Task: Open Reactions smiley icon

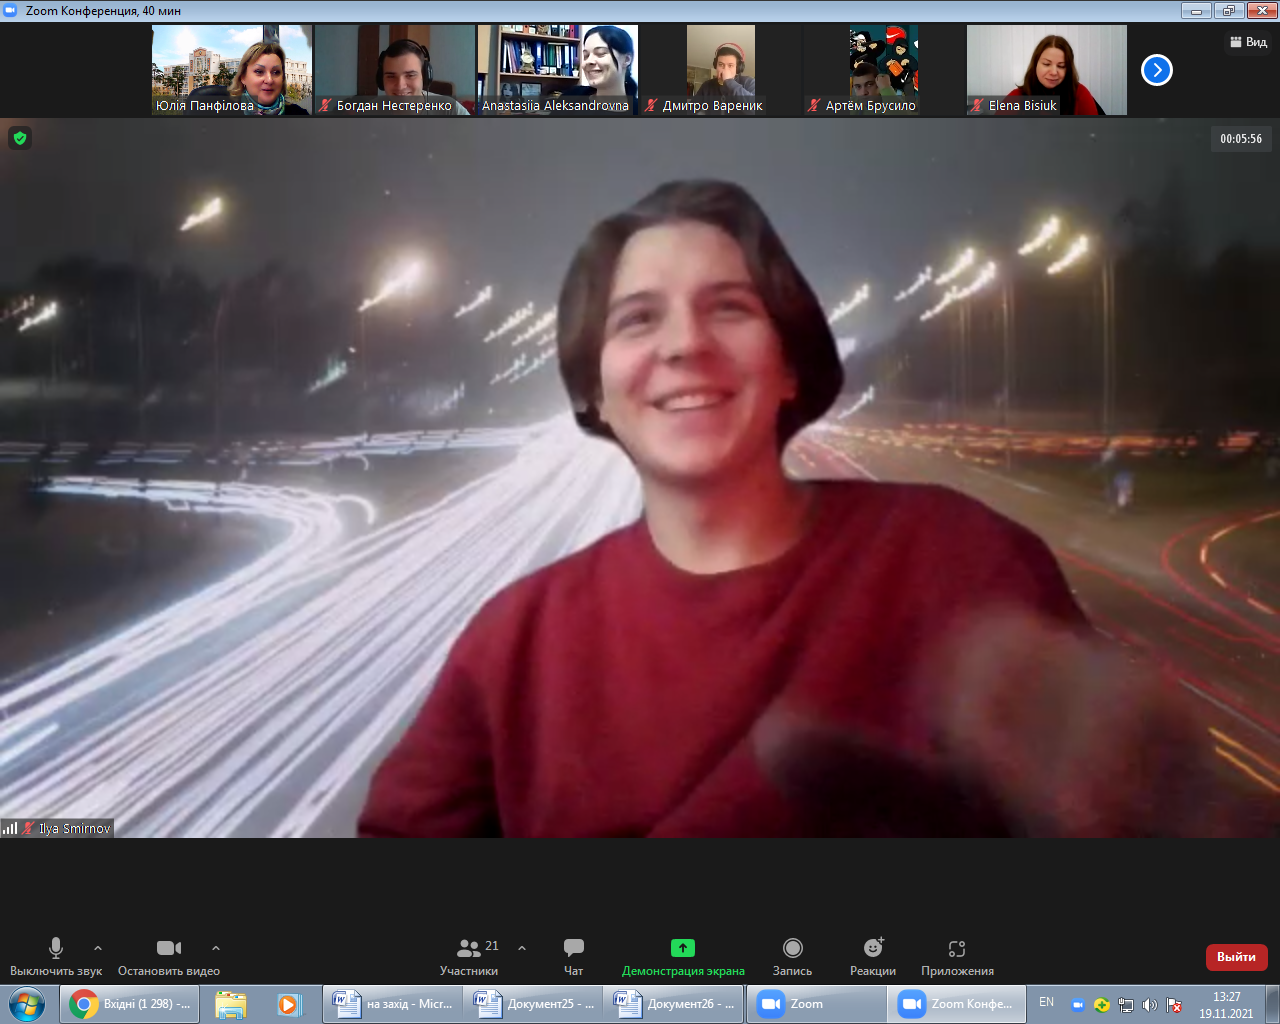Action: (873, 948)
